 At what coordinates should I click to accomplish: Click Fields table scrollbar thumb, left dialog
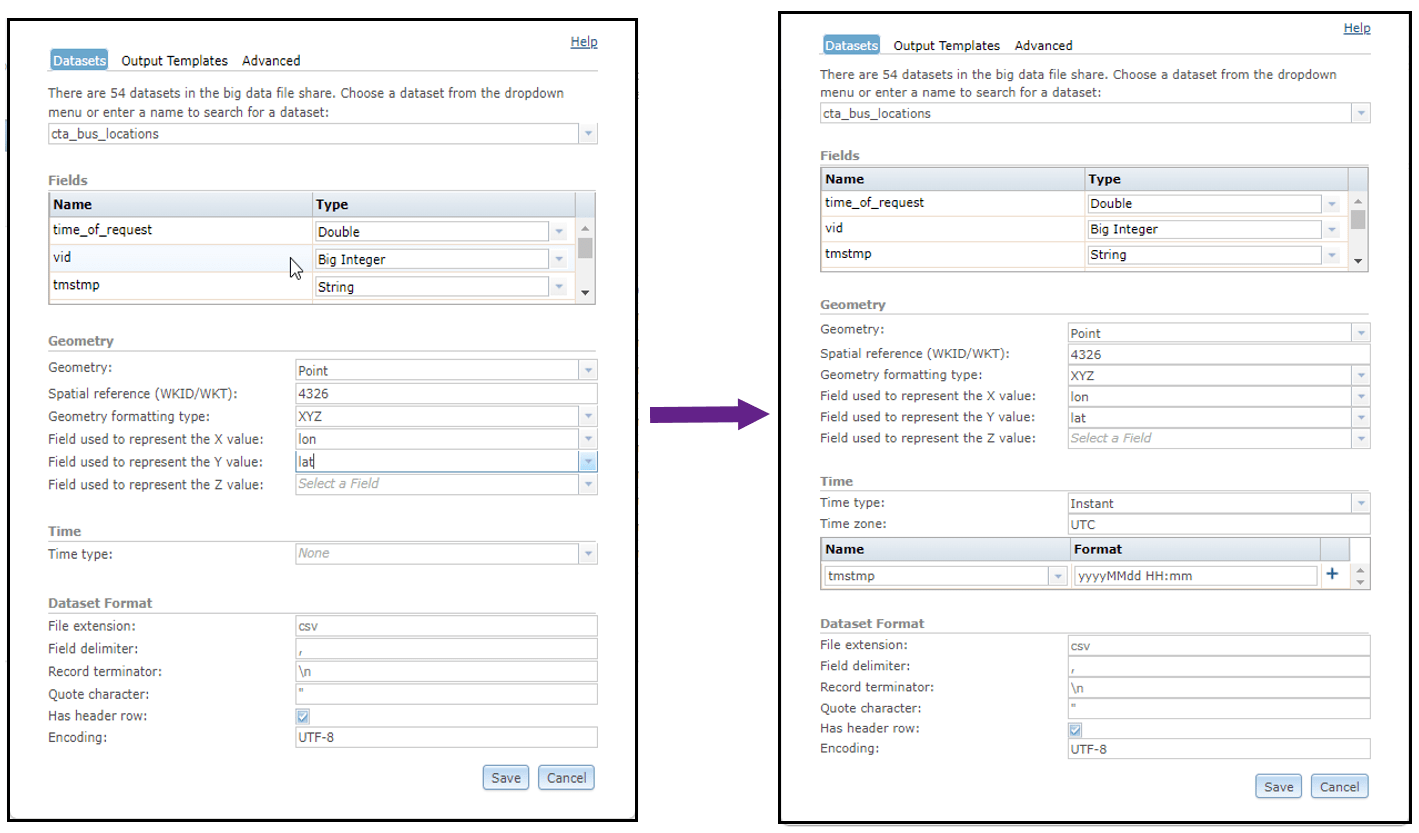tap(585, 248)
